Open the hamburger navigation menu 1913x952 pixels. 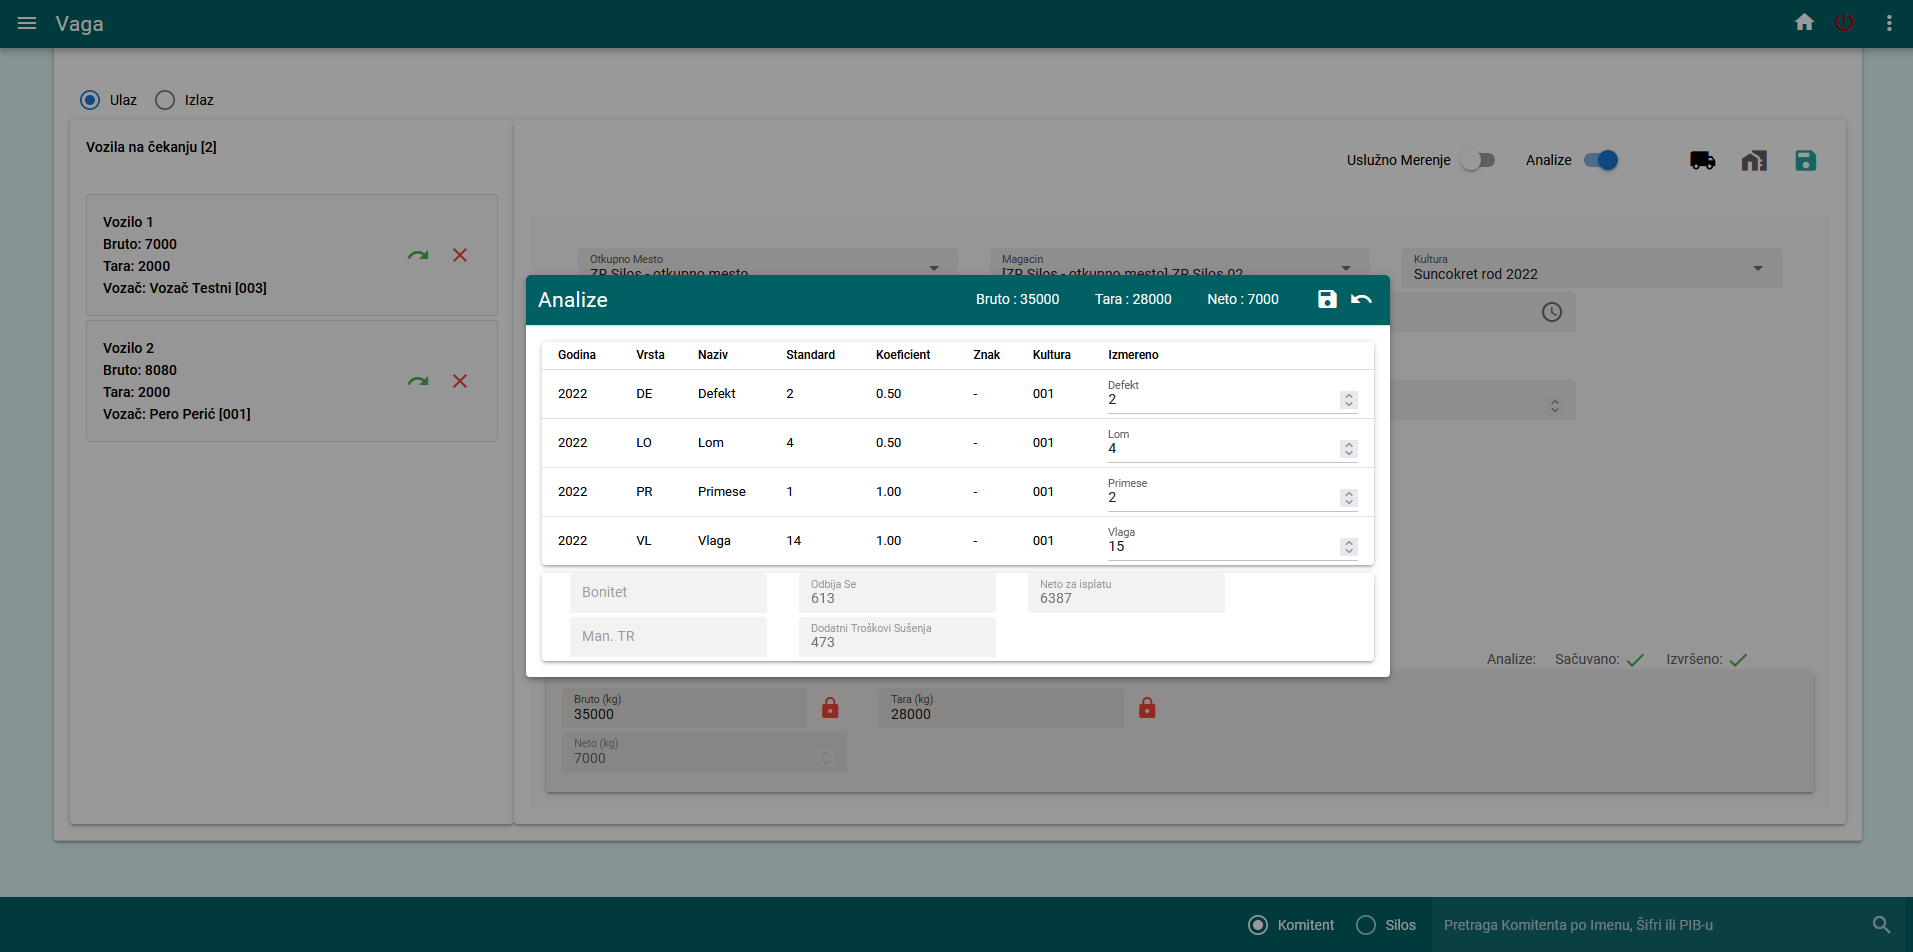(x=26, y=24)
